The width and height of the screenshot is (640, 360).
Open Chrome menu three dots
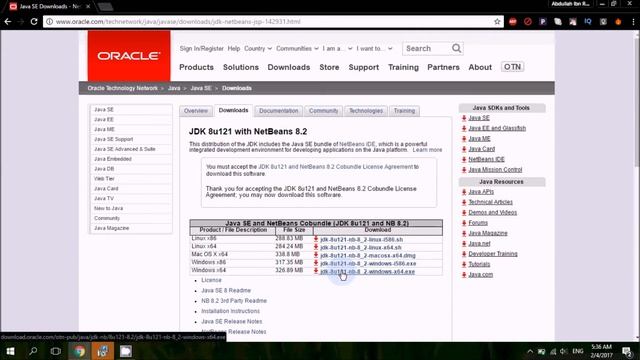[633, 22]
